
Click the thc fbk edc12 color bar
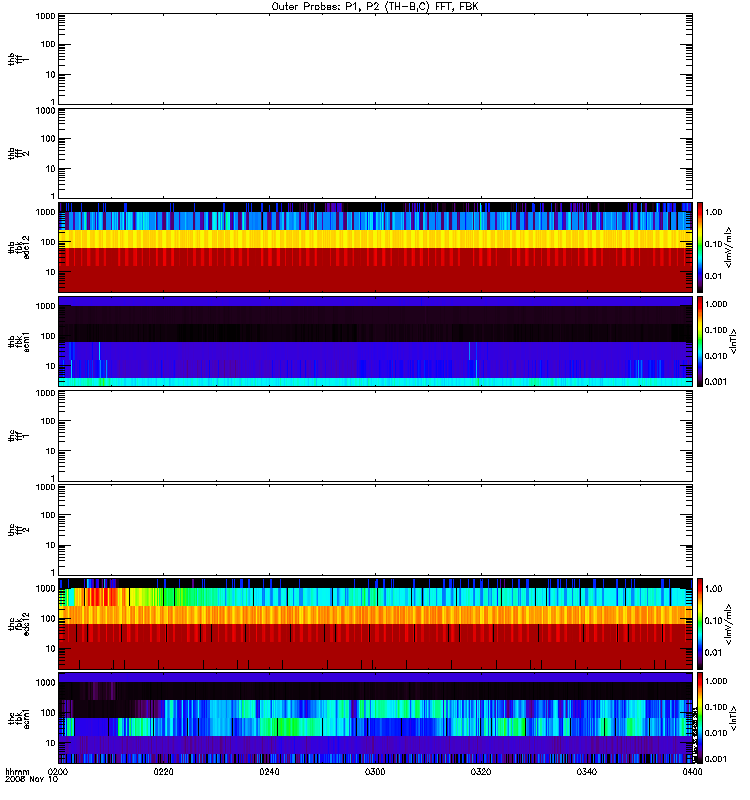(x=700, y=624)
